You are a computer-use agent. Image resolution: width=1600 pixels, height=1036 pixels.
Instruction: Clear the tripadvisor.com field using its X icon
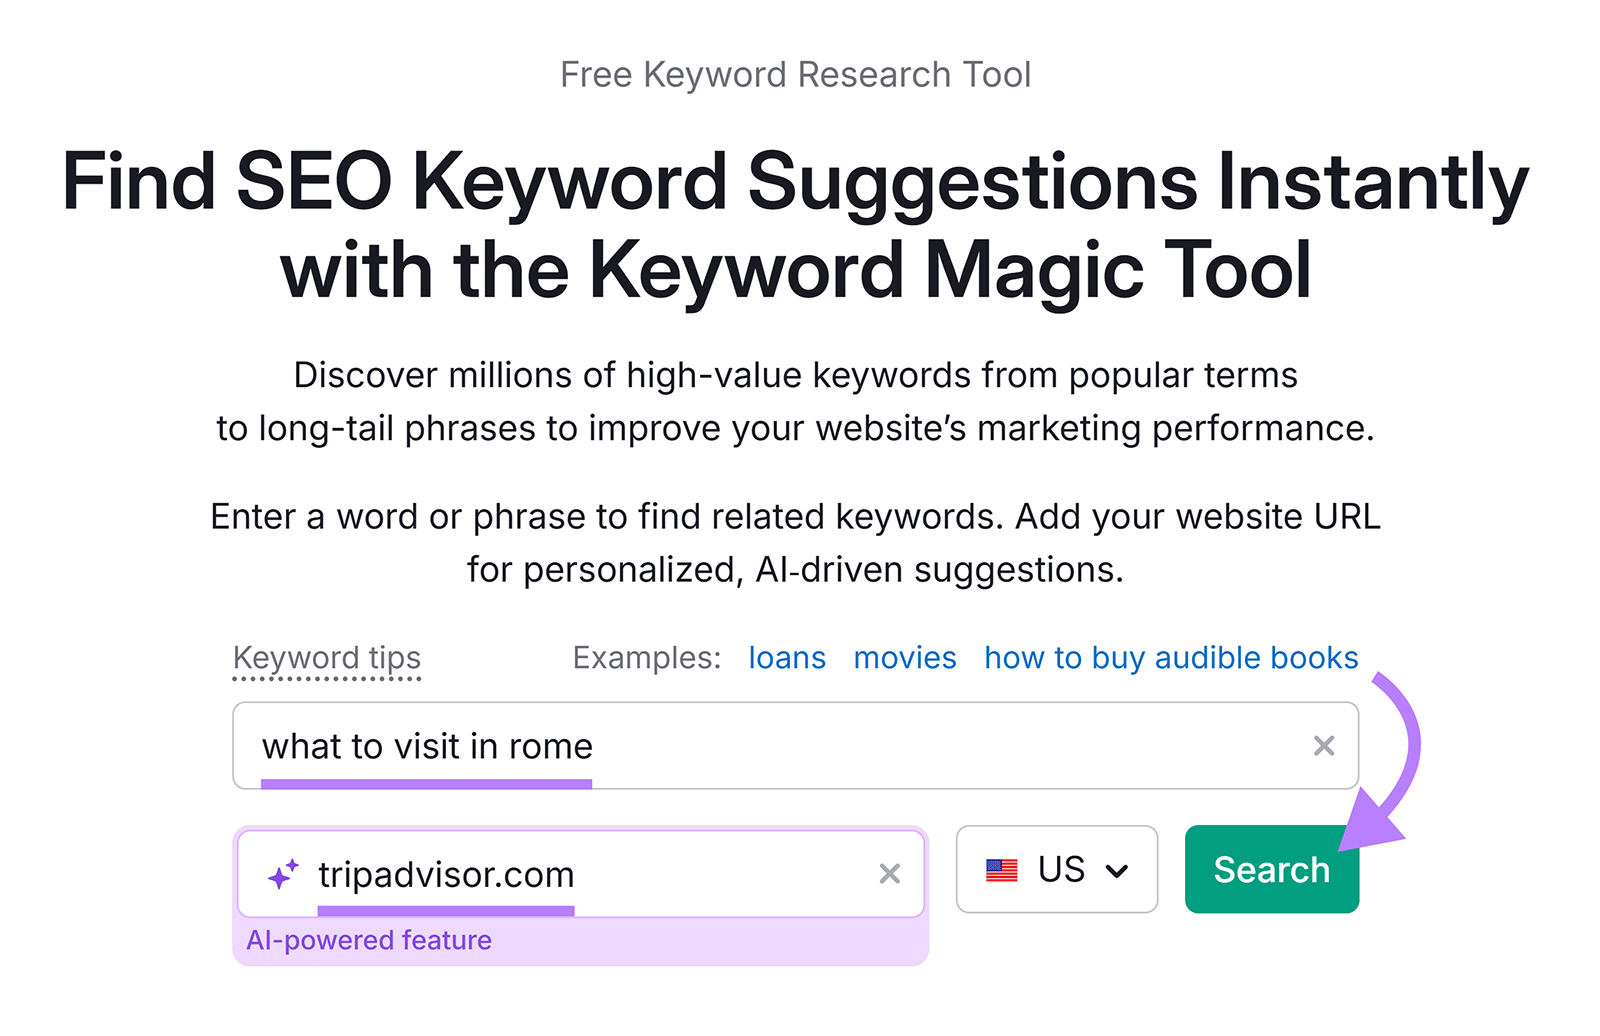click(x=888, y=873)
